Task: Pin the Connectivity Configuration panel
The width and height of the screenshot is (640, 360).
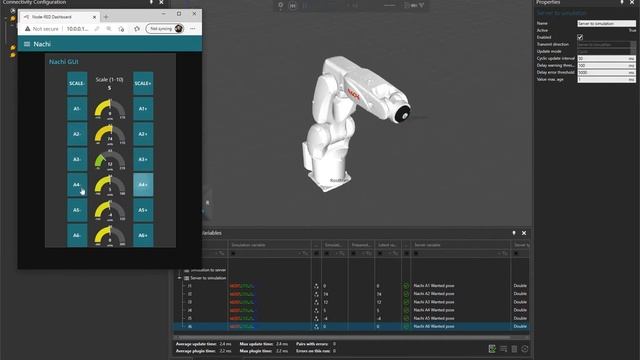Action: (x=151, y=2)
